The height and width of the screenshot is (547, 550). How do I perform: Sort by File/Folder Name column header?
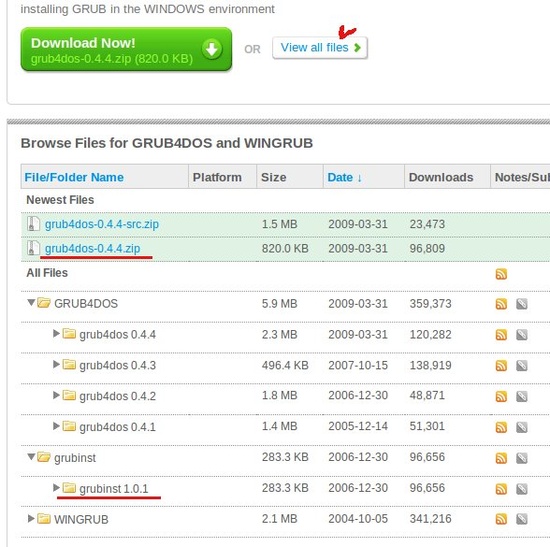[x=74, y=177]
